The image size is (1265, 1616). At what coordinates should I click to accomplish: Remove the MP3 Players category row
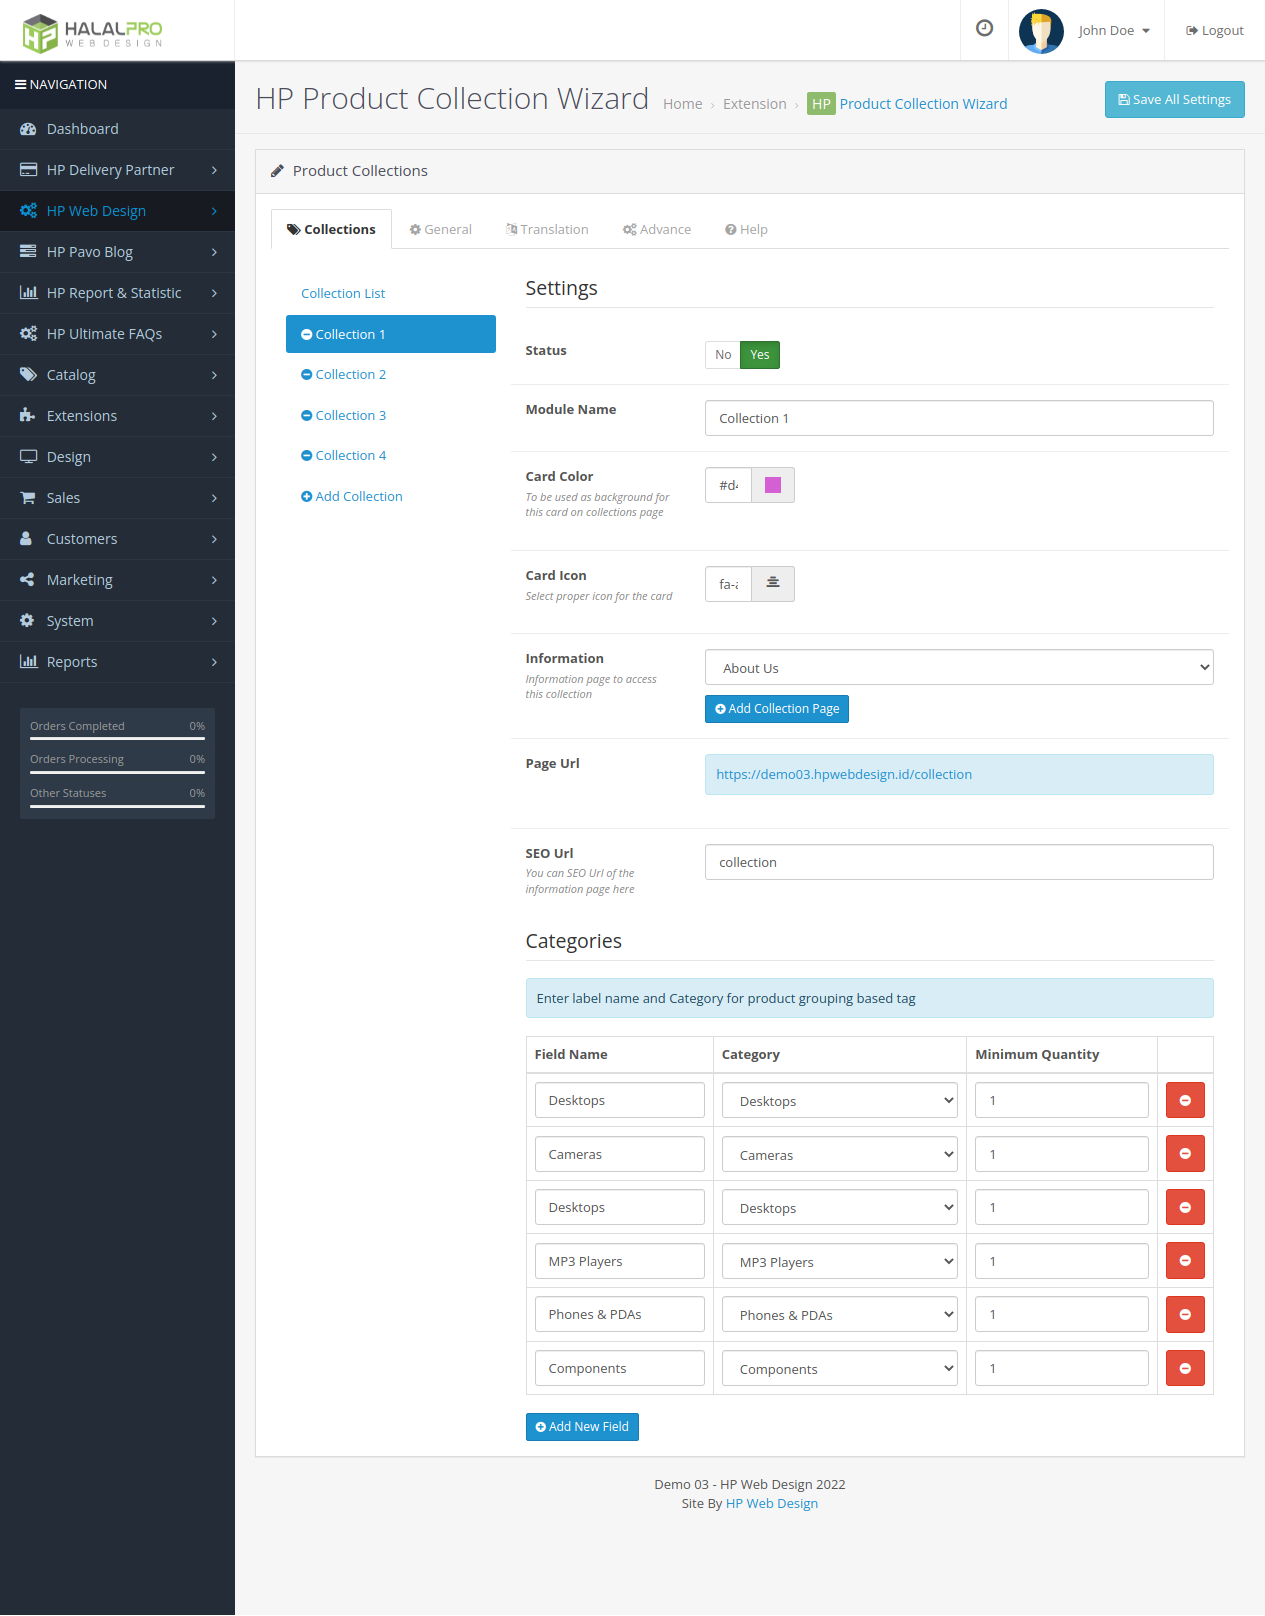pyautogui.click(x=1185, y=1261)
